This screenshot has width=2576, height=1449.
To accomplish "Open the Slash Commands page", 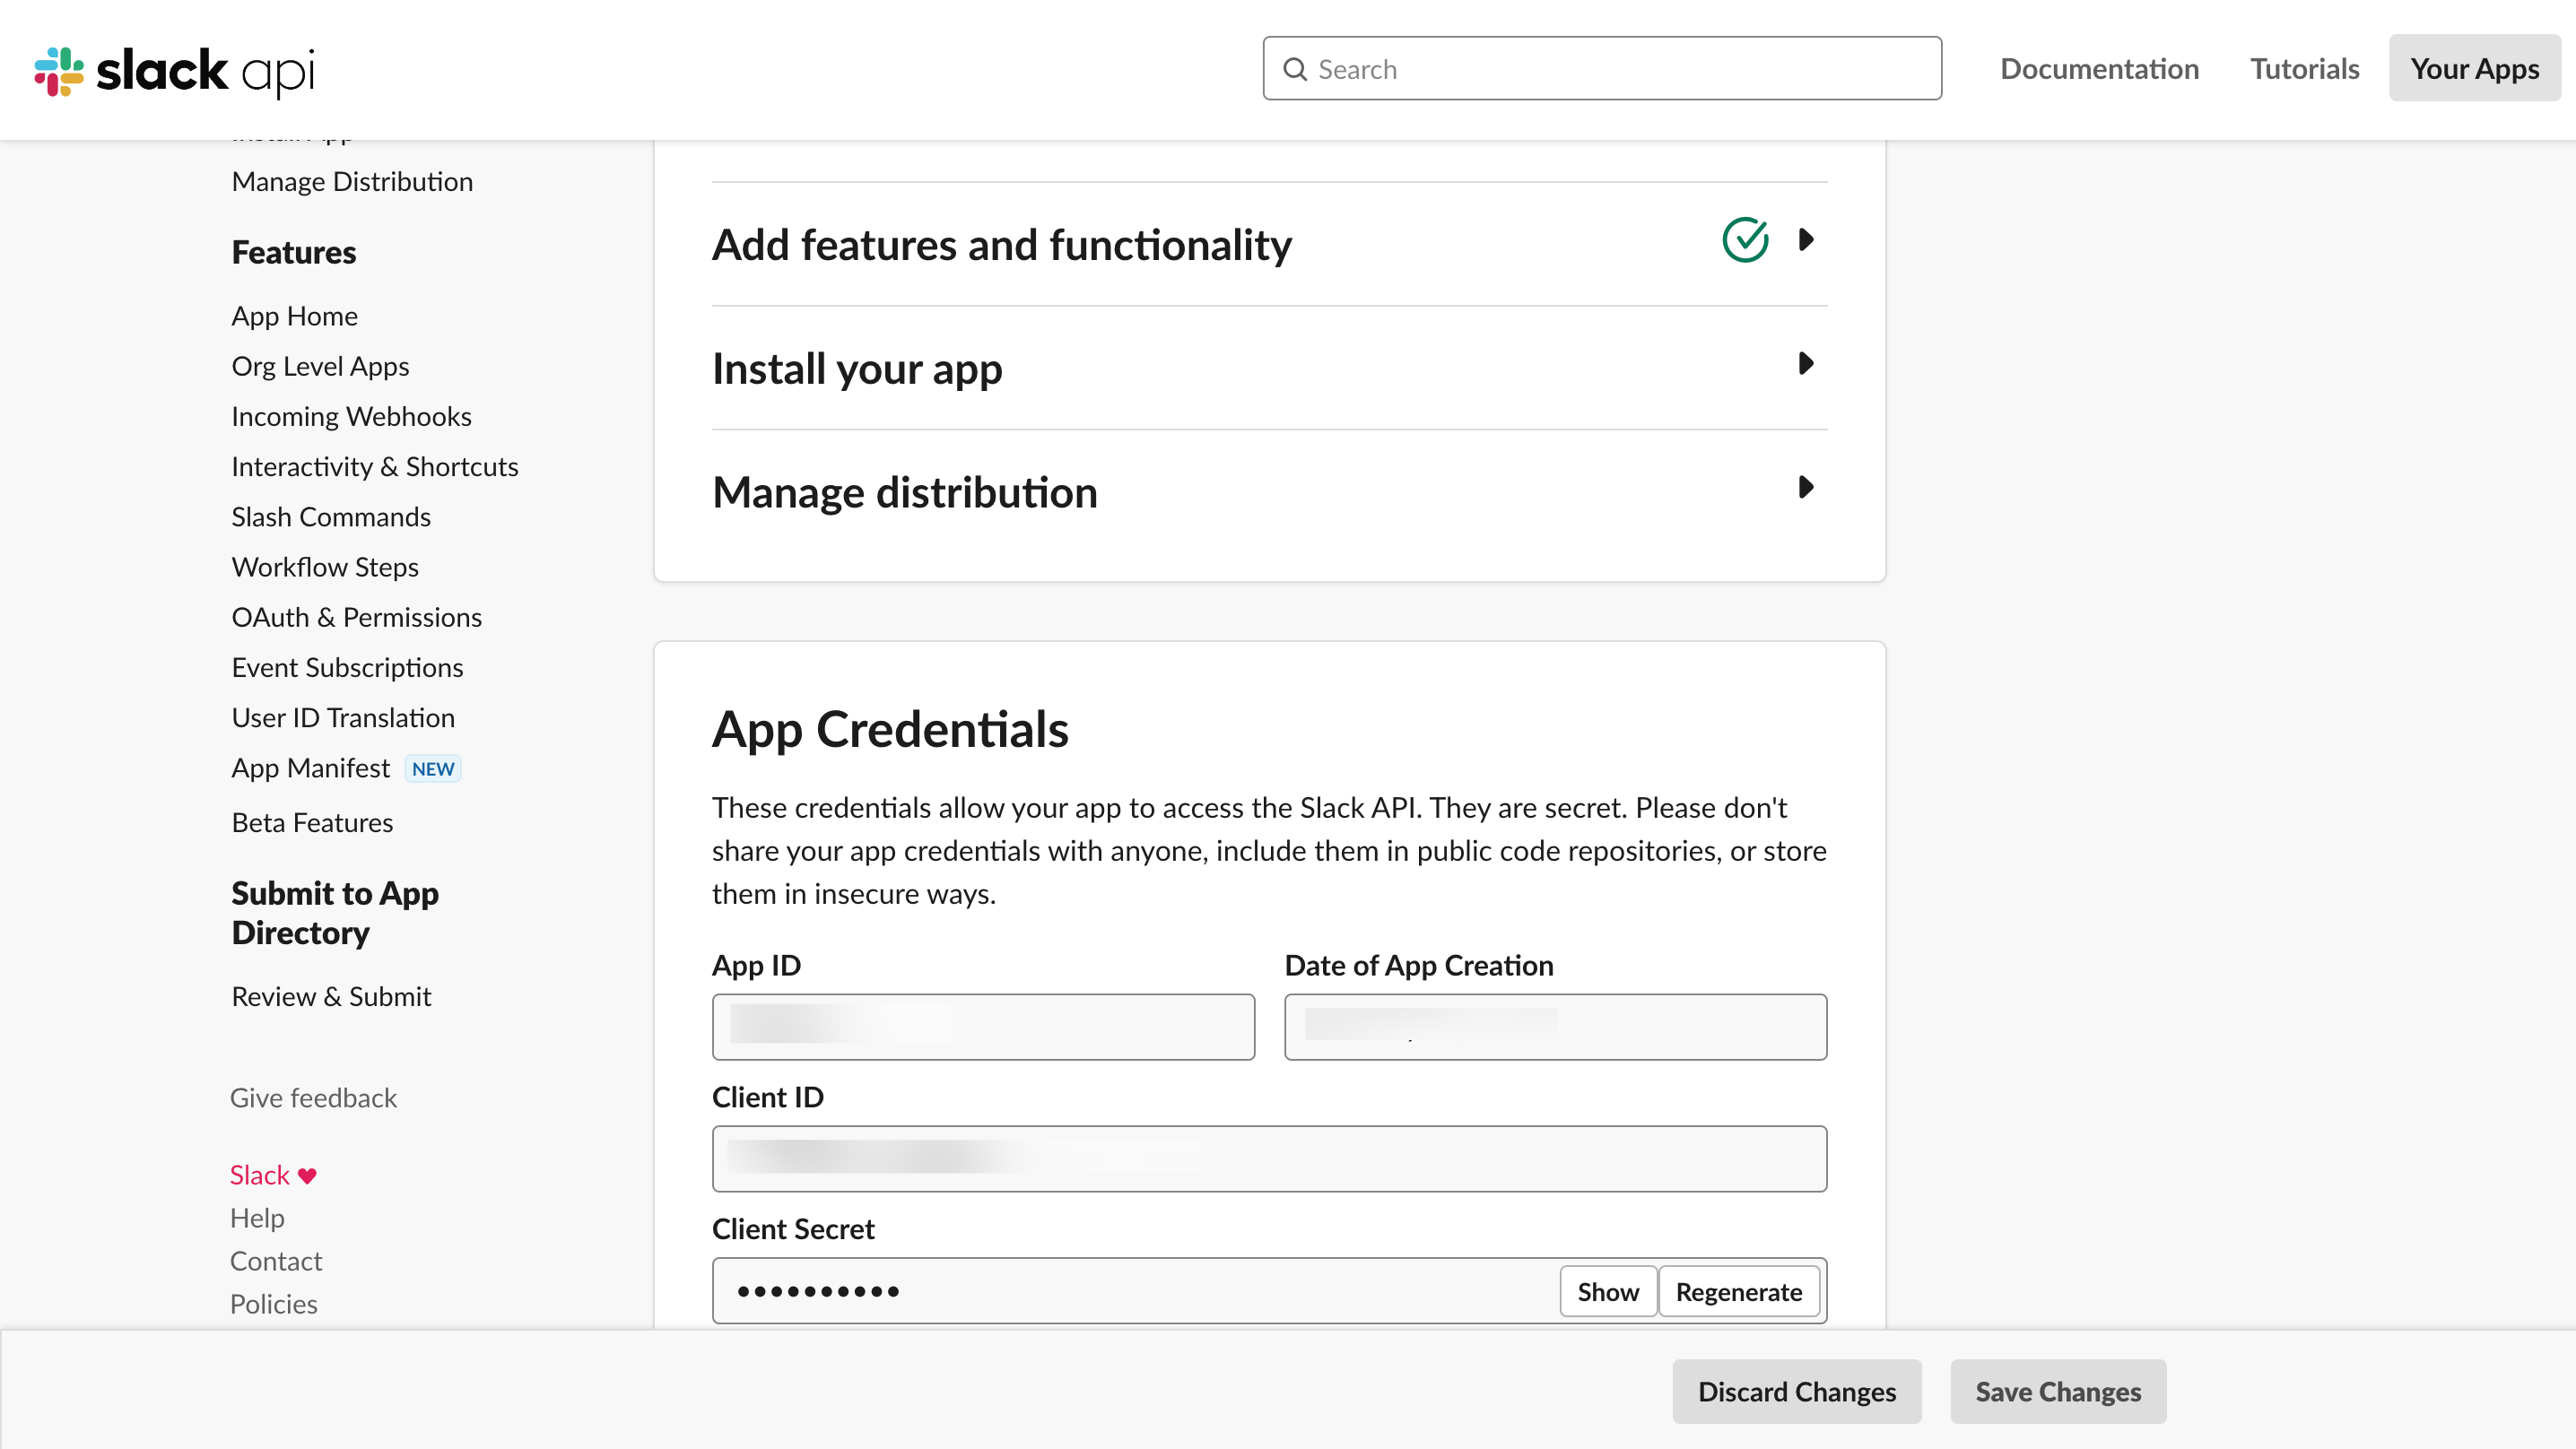I will (331, 517).
